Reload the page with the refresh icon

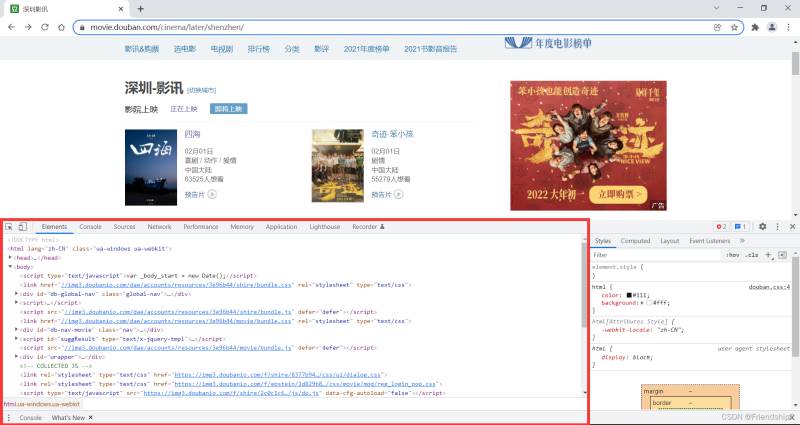click(45, 28)
